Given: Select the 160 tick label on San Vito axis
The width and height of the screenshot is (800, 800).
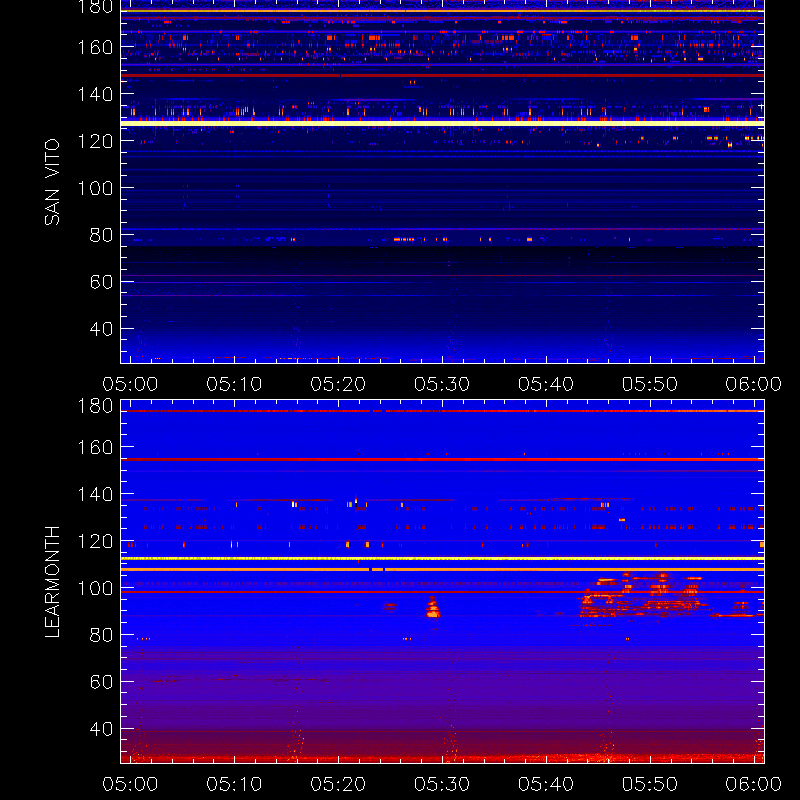Looking at the screenshot, I should click(95, 47).
